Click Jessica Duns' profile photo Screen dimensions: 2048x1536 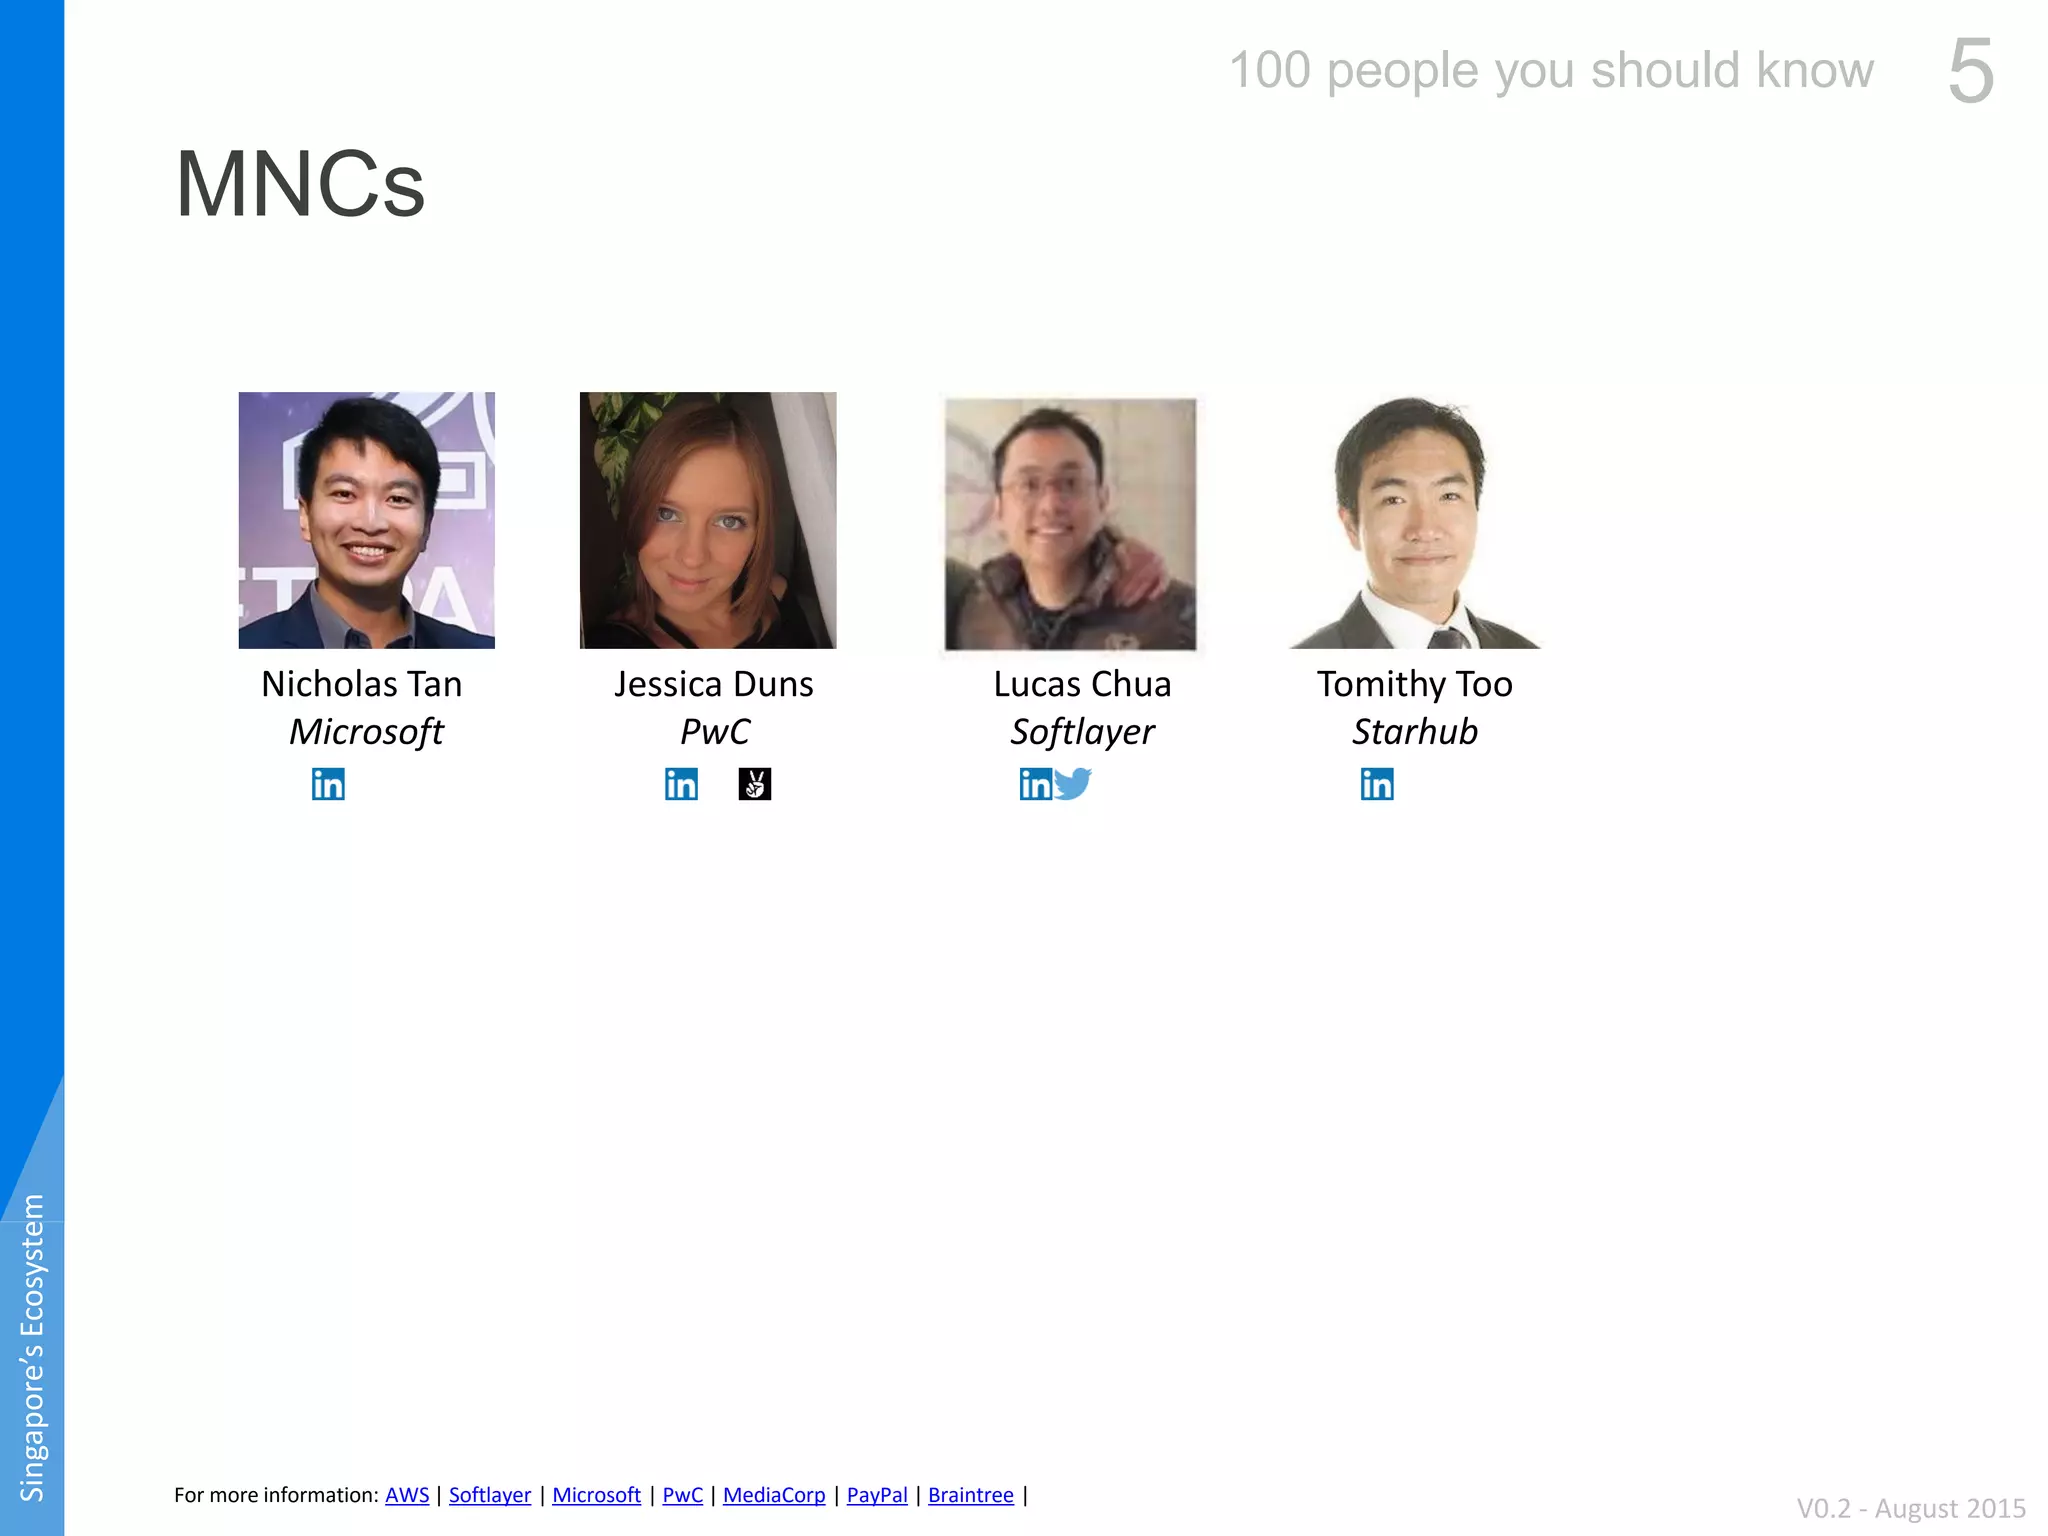(x=708, y=520)
